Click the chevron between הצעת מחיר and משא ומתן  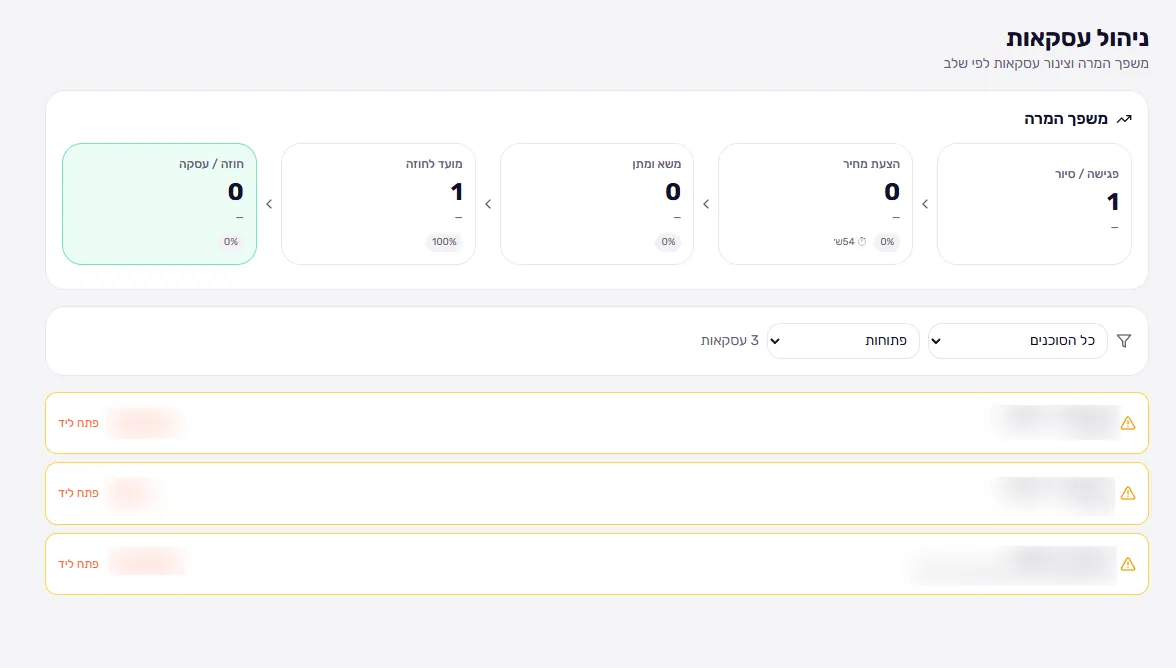point(706,204)
